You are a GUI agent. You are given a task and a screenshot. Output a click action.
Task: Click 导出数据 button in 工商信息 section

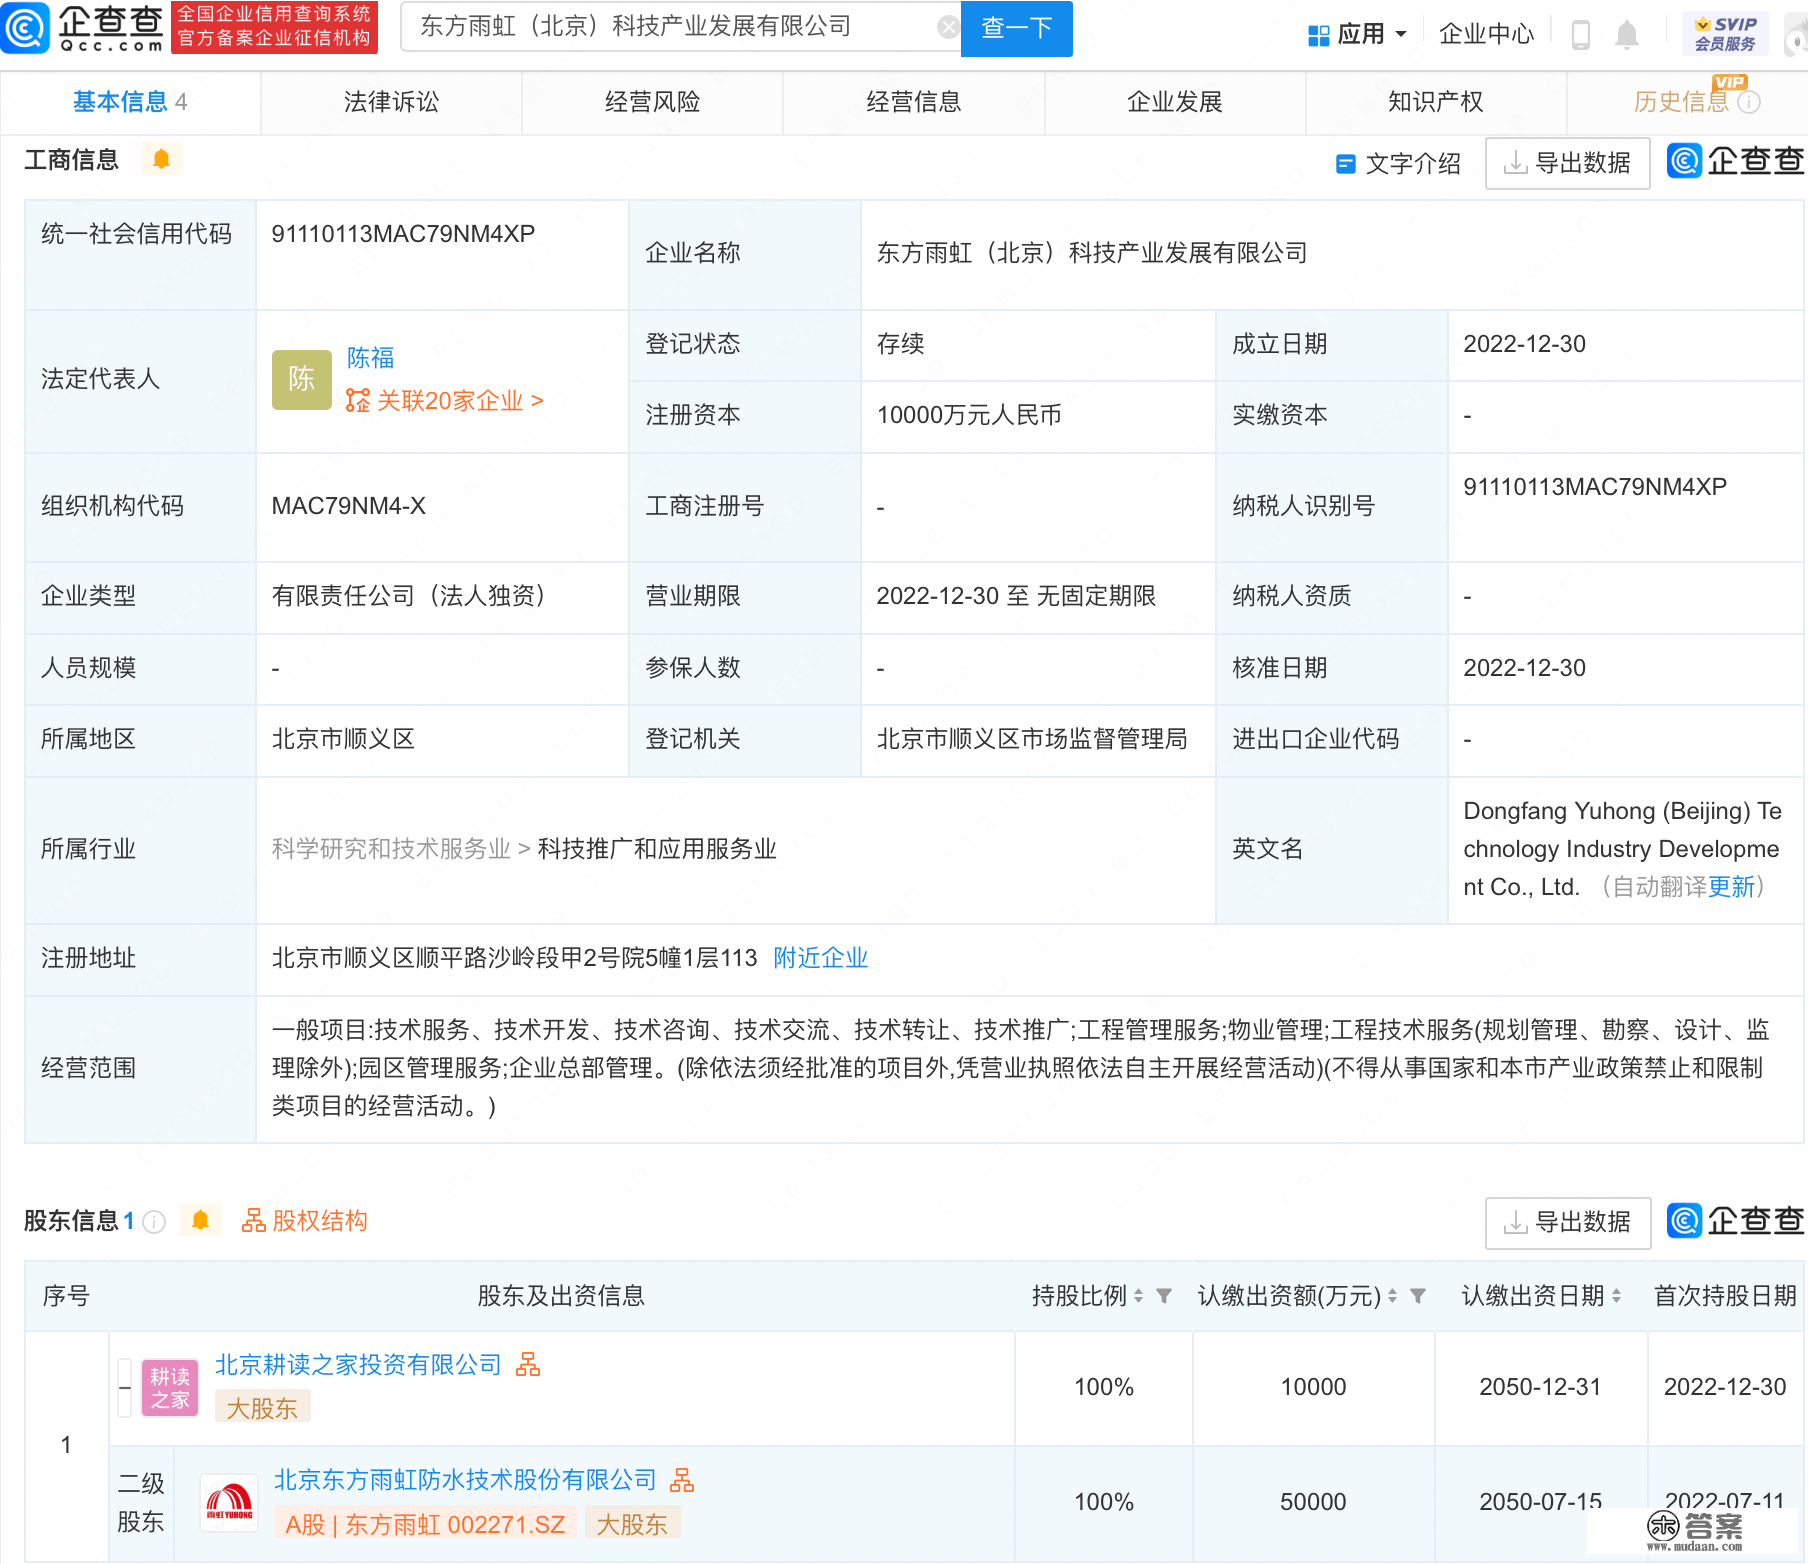tap(1567, 163)
